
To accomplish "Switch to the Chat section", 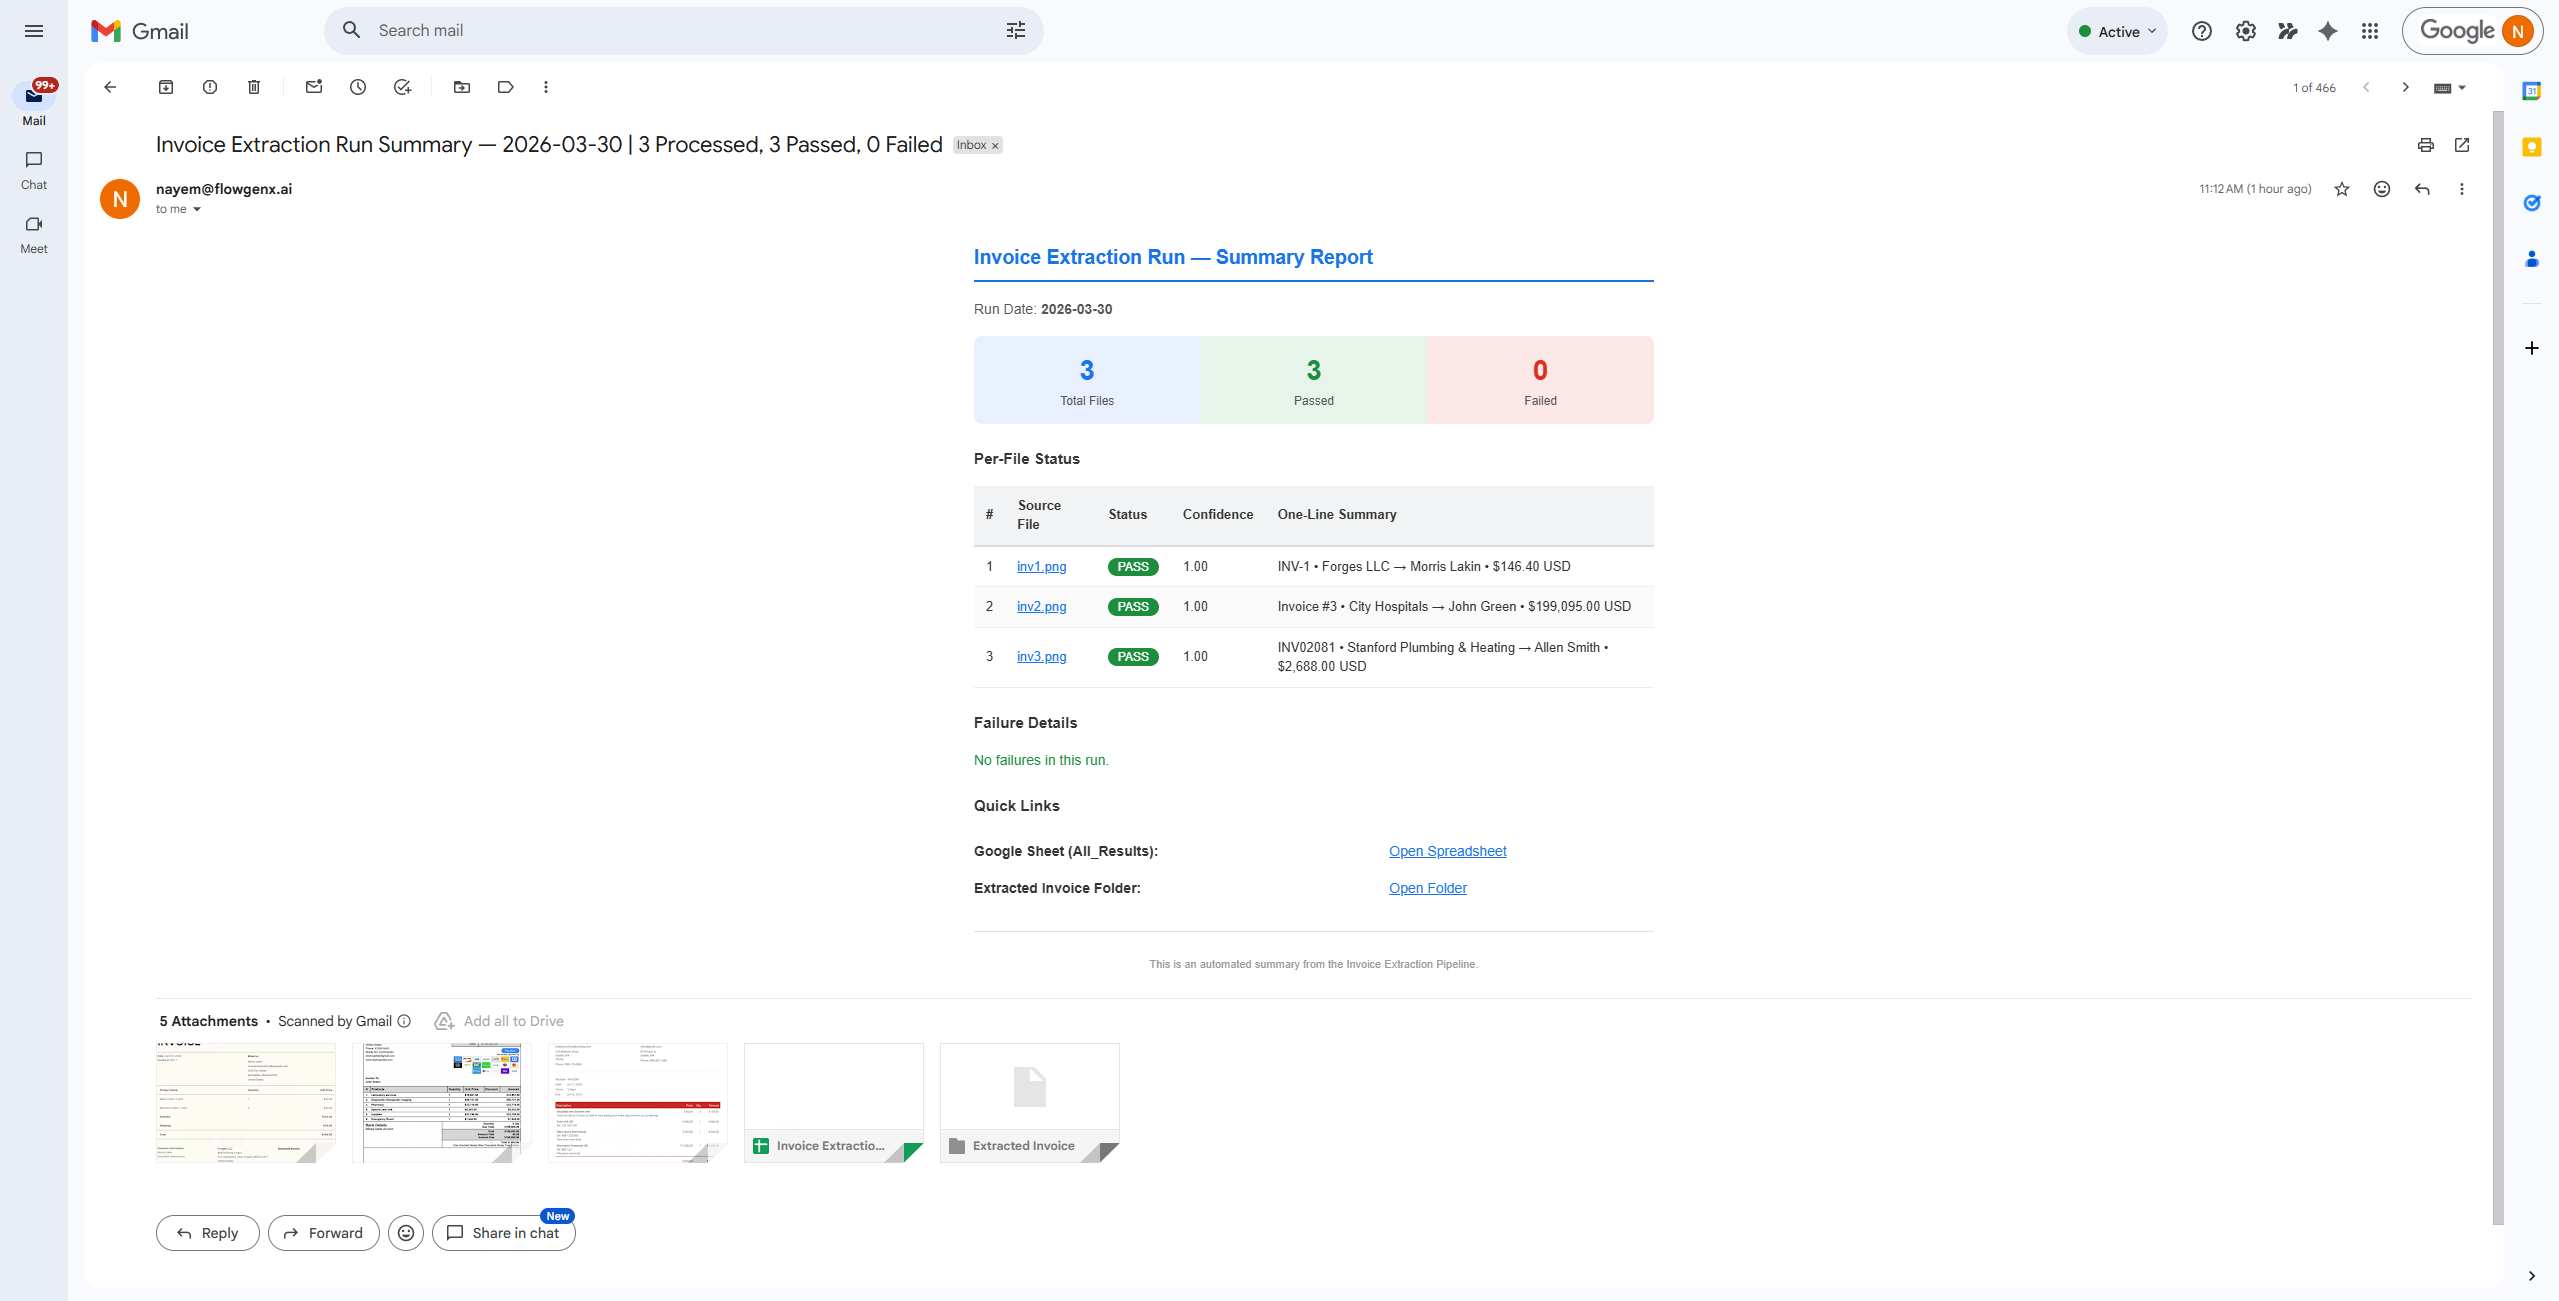I will pos(34,170).
